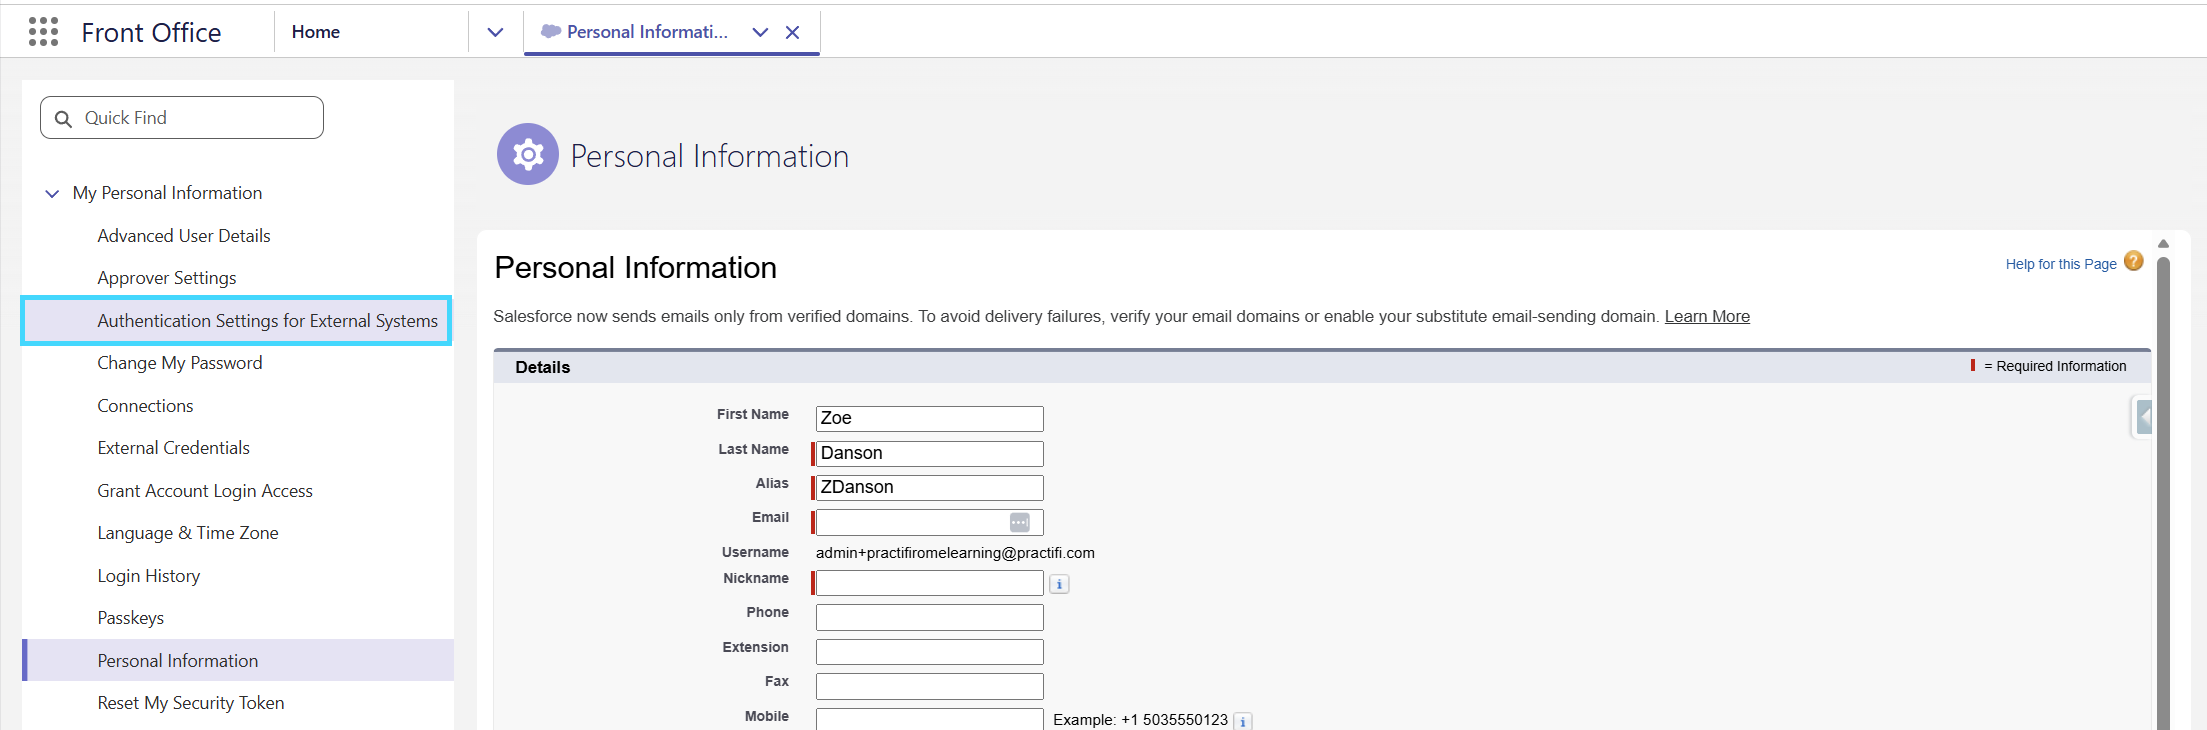Viewport: 2207px width, 730px height.
Task: Switch to the Home tab
Action: point(316,32)
